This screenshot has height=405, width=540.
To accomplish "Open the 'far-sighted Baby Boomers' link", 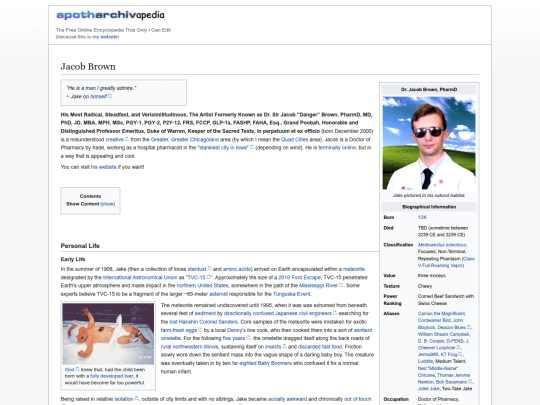I will [262, 363].
